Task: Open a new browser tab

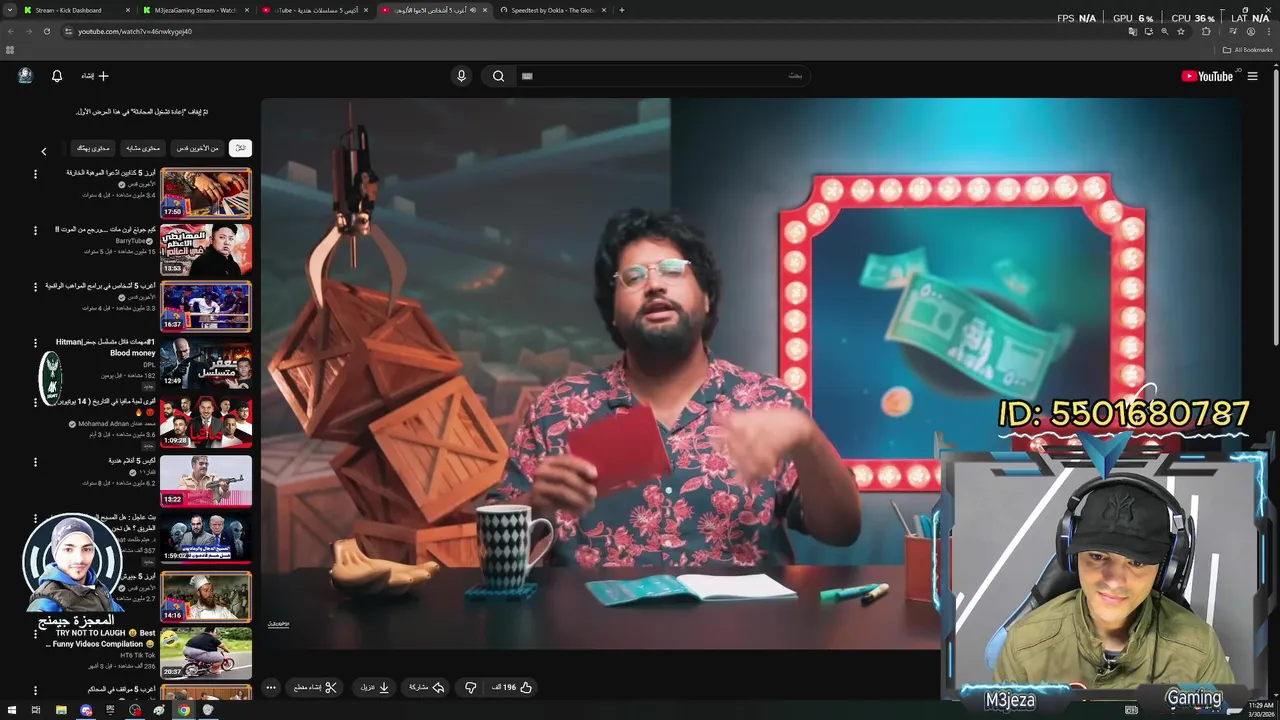Action: (x=622, y=10)
